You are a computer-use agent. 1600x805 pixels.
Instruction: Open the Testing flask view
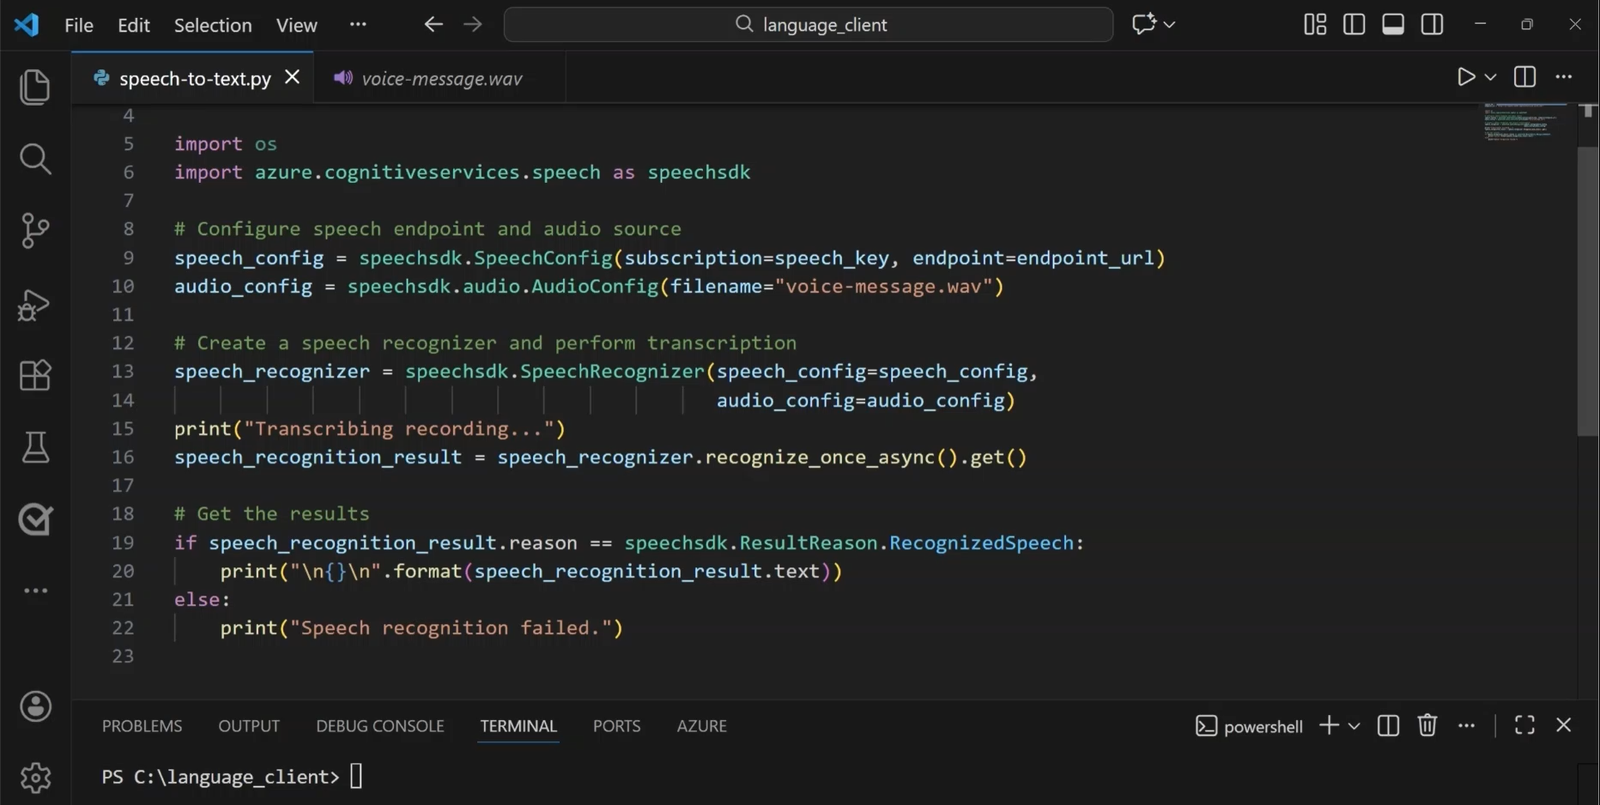pos(35,447)
